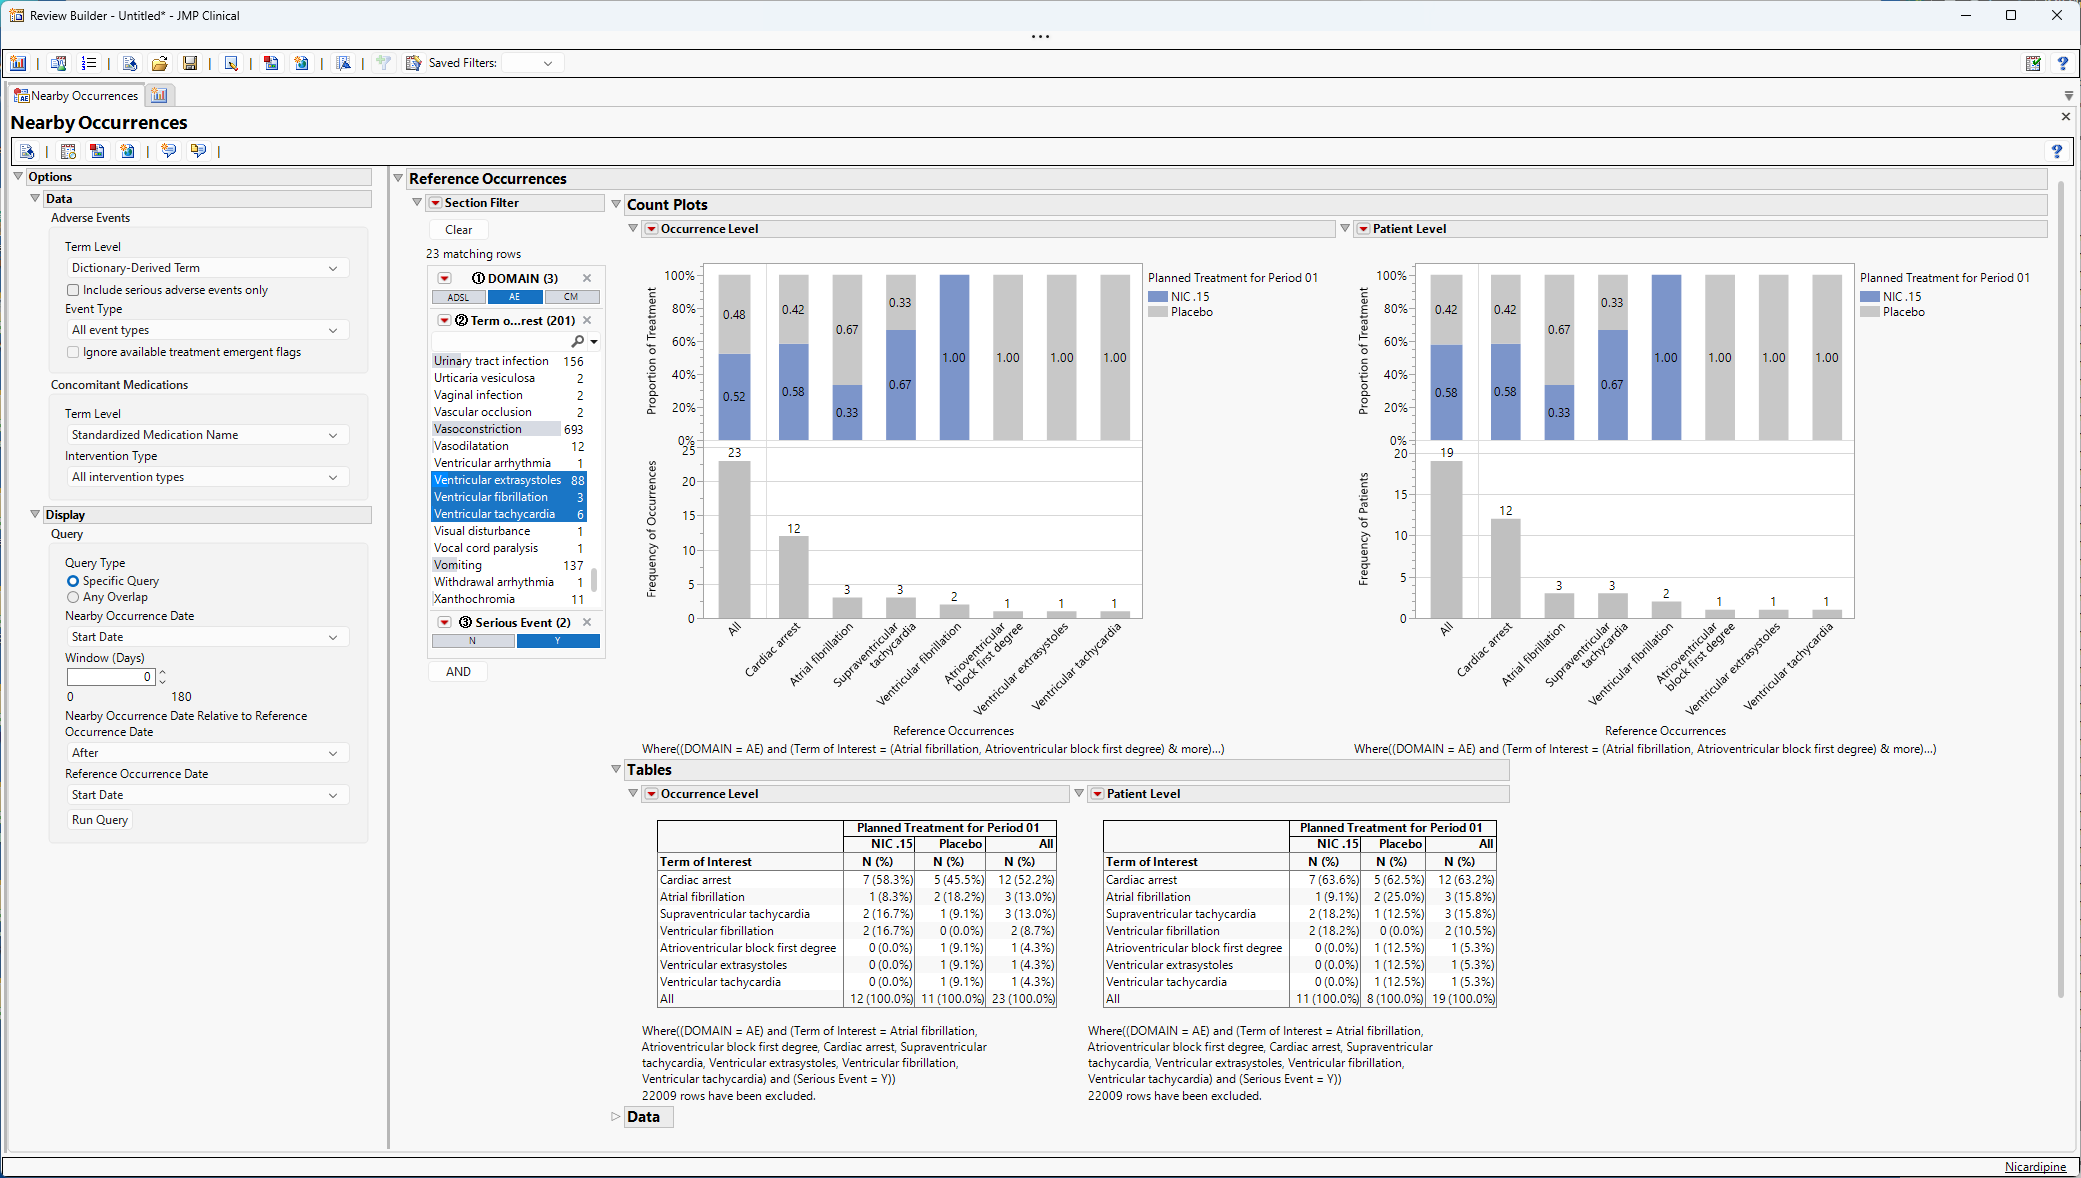2081x1178 pixels.
Task: Click the blue help question mark top right
Action: point(2062,63)
